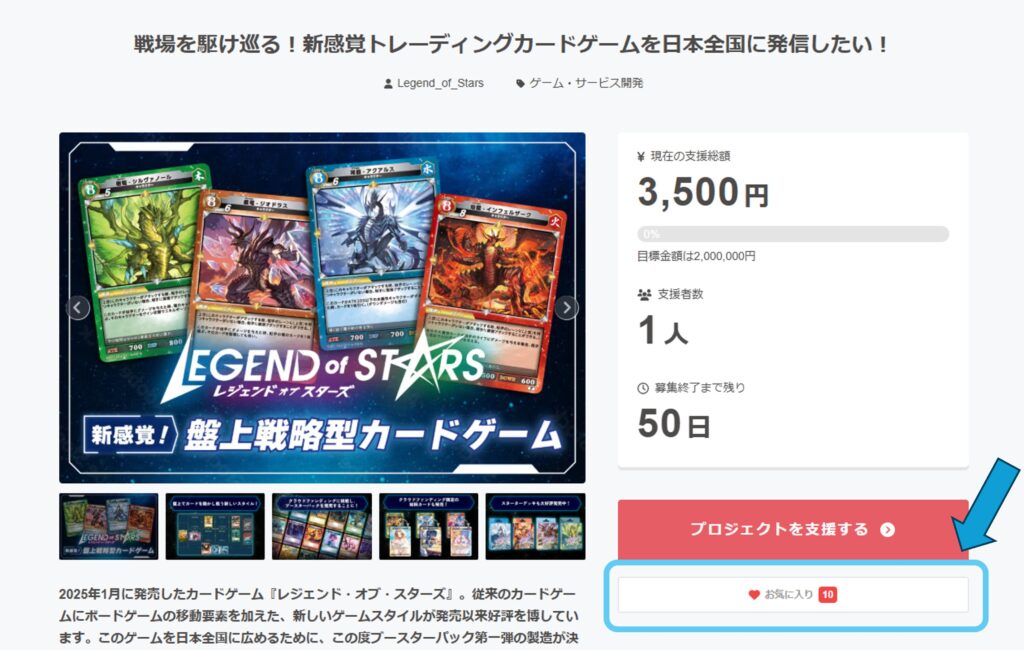This screenshot has height=650, width=1024.
Task: Click the funding progress bar showing 0%
Action: tap(793, 234)
